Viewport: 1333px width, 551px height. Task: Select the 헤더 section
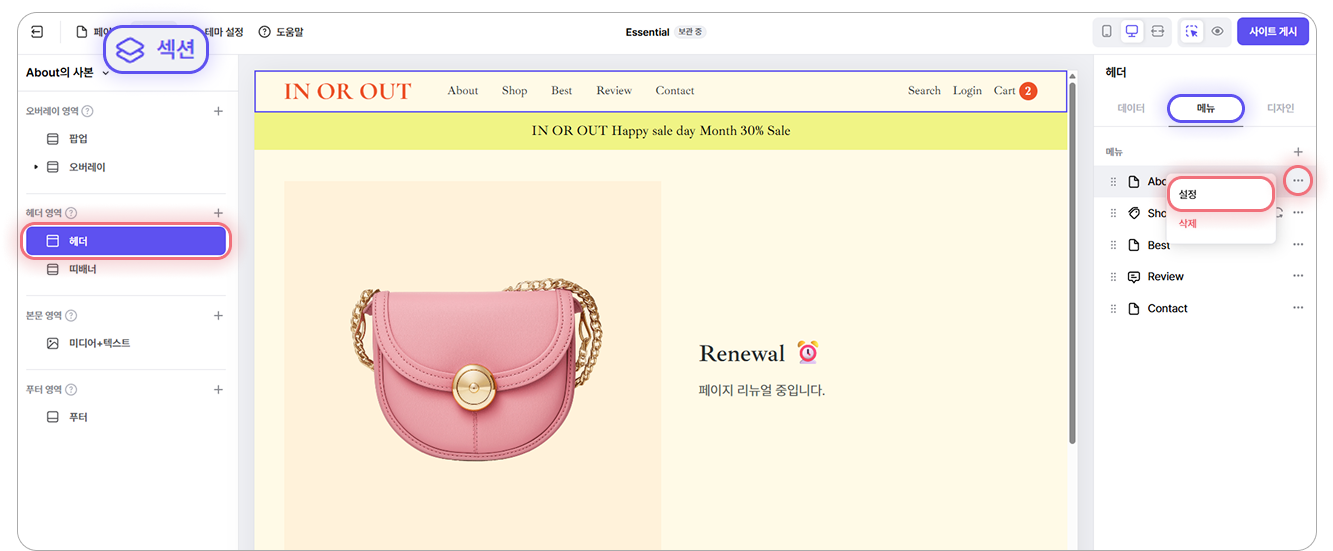click(x=125, y=241)
